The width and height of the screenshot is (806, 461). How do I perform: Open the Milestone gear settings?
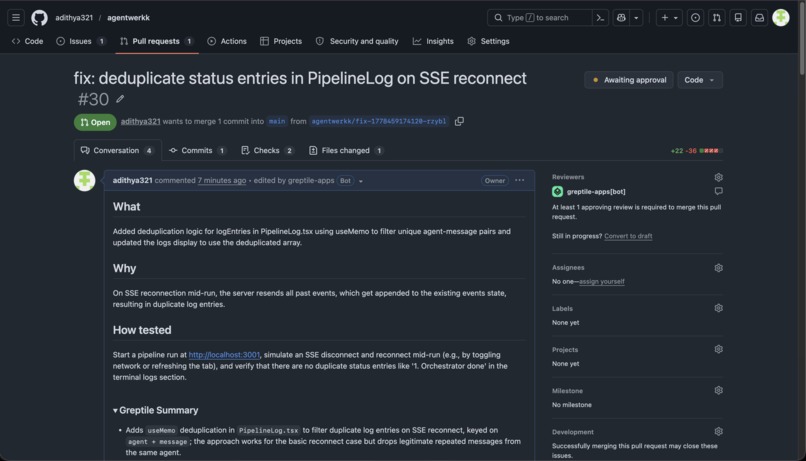pyautogui.click(x=718, y=390)
